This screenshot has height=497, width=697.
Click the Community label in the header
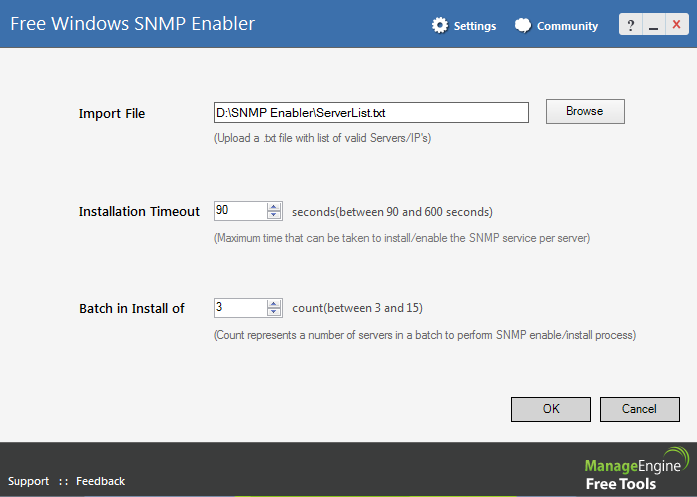(567, 26)
